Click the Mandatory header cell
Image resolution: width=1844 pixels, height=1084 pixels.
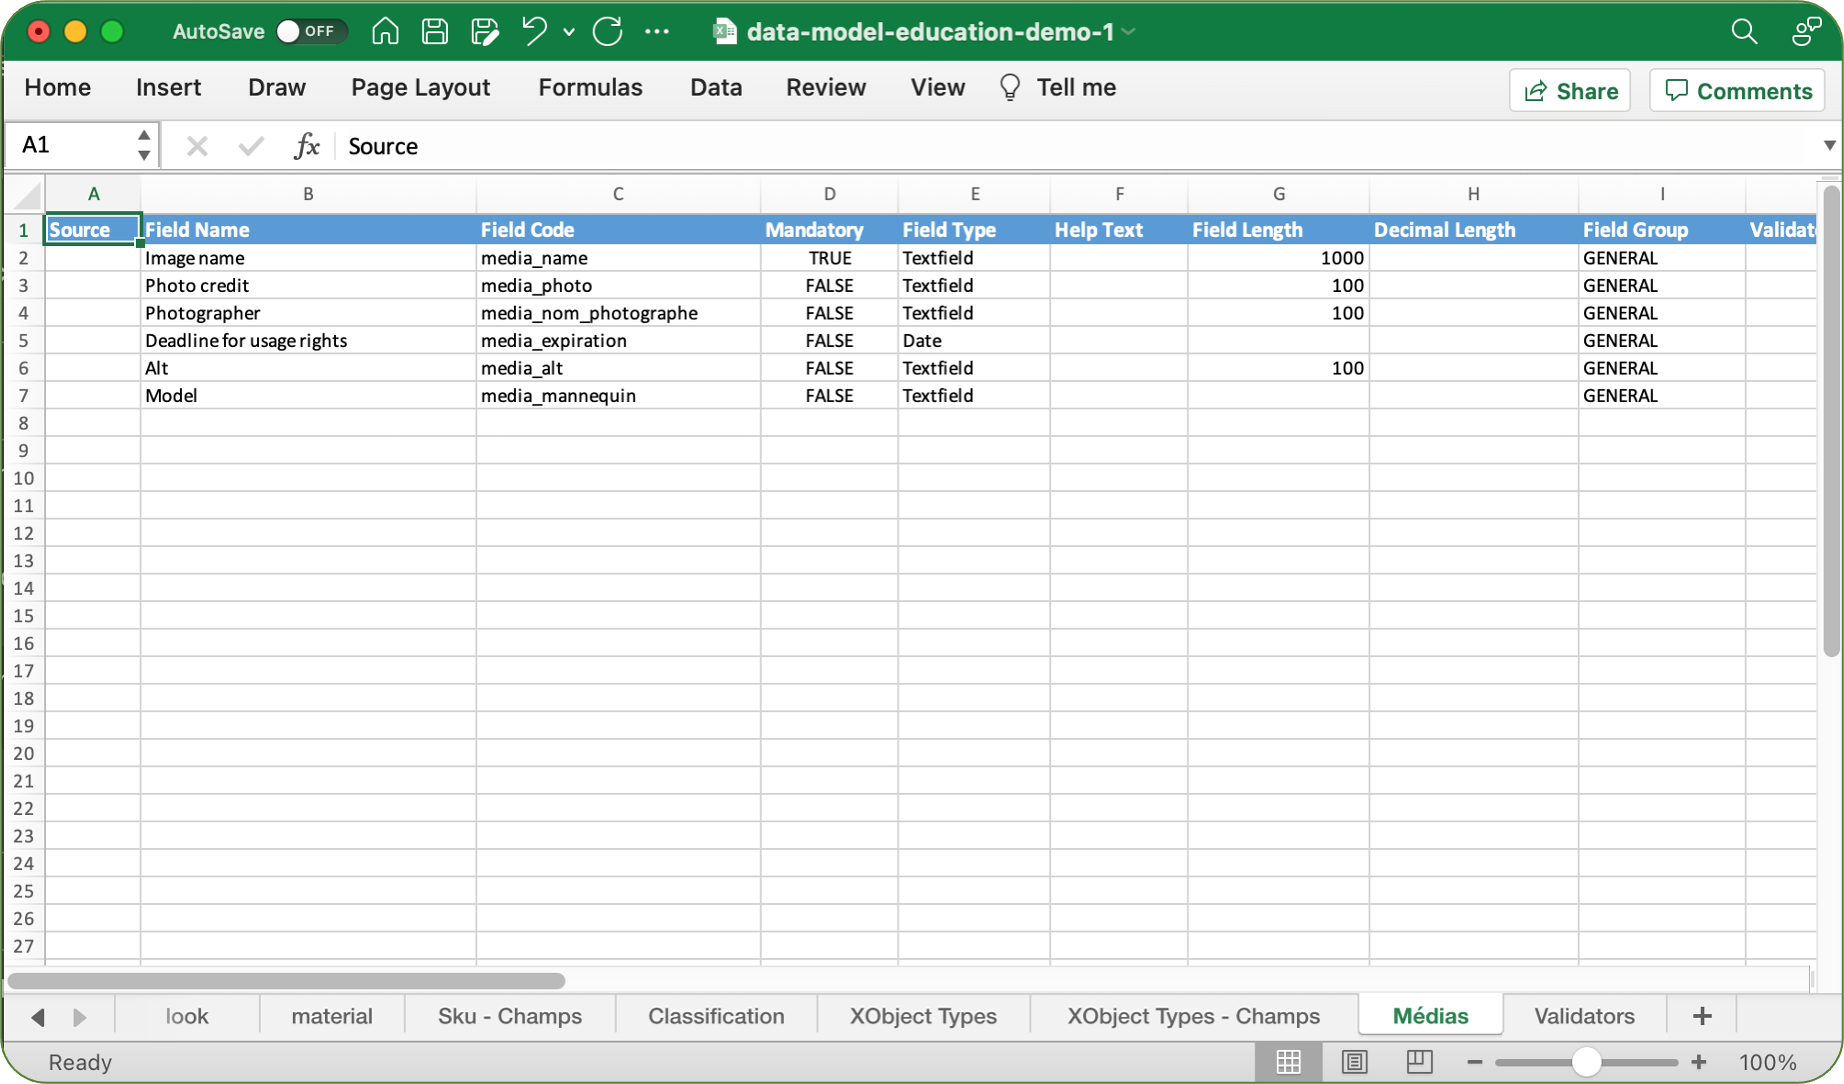point(829,230)
